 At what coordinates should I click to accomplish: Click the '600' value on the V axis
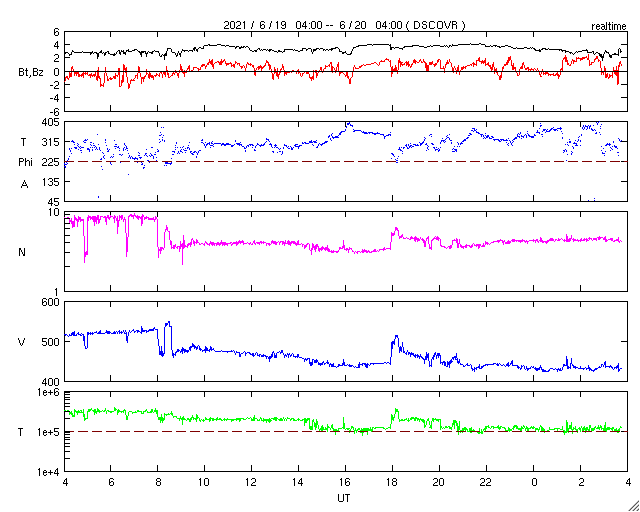[x=51, y=303]
